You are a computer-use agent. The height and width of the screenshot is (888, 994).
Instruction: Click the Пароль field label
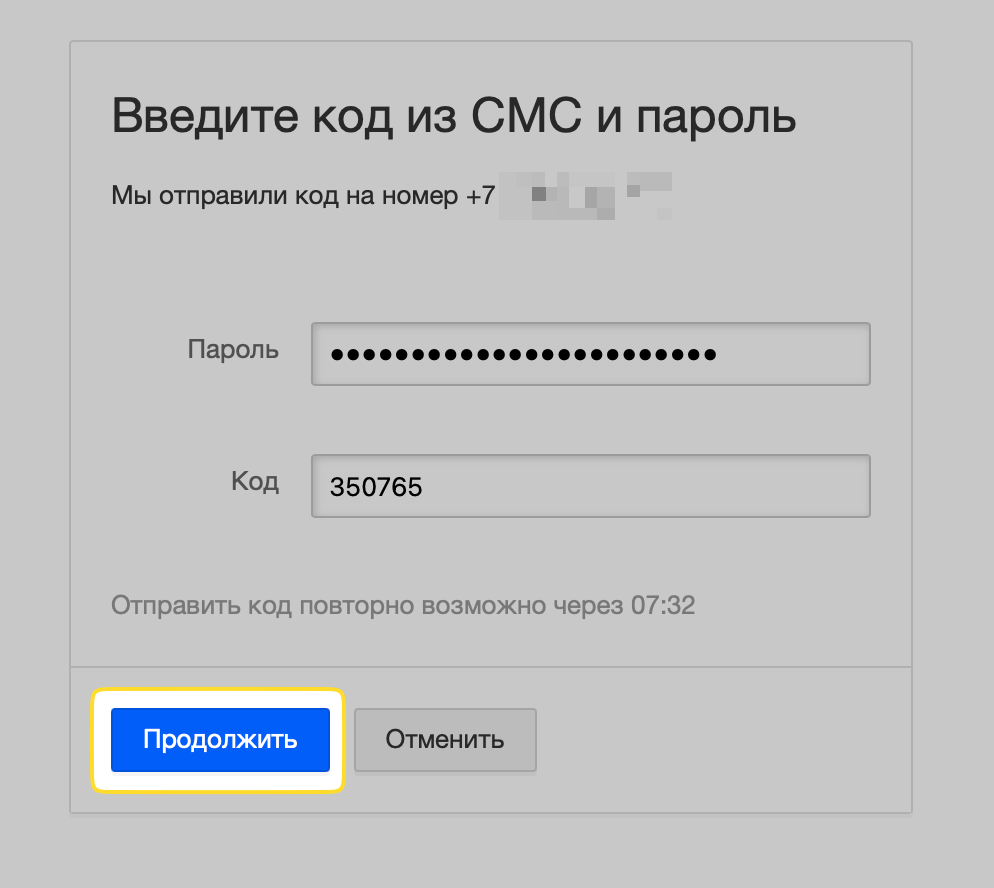[233, 350]
